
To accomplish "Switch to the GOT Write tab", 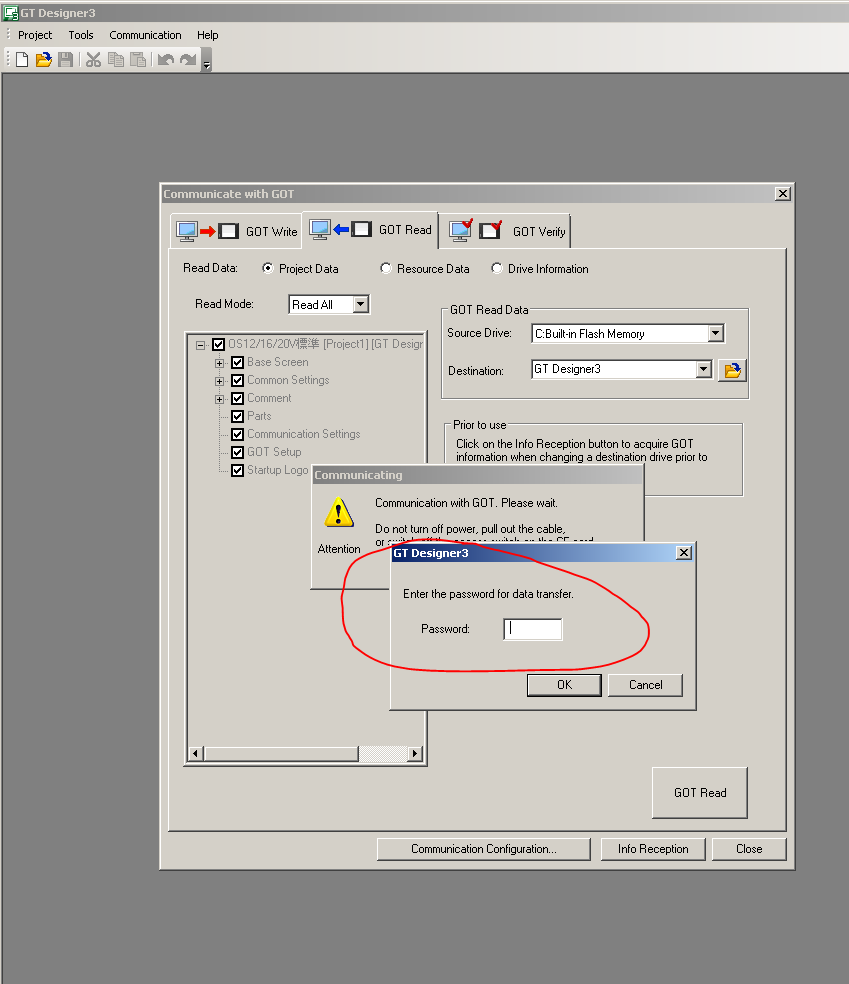I will coord(237,231).
